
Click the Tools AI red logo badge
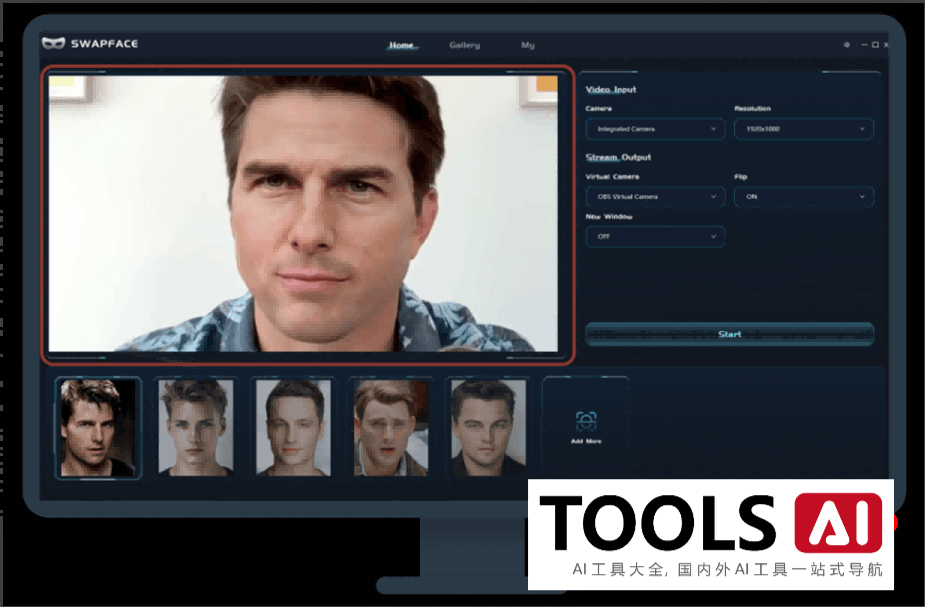tap(839, 523)
